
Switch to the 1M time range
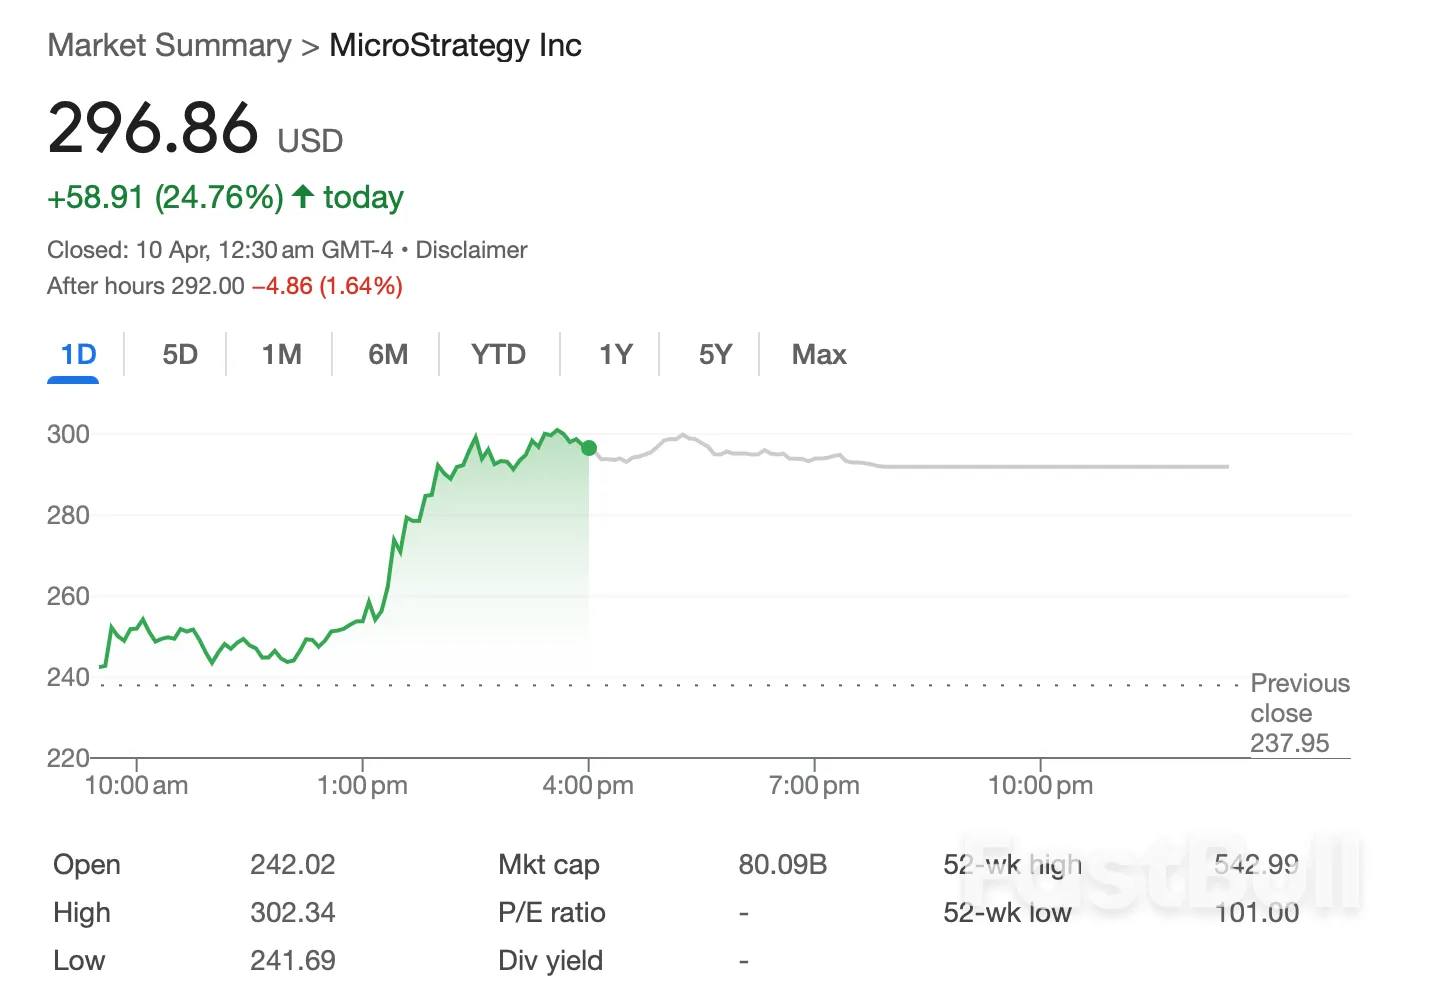pyautogui.click(x=281, y=354)
